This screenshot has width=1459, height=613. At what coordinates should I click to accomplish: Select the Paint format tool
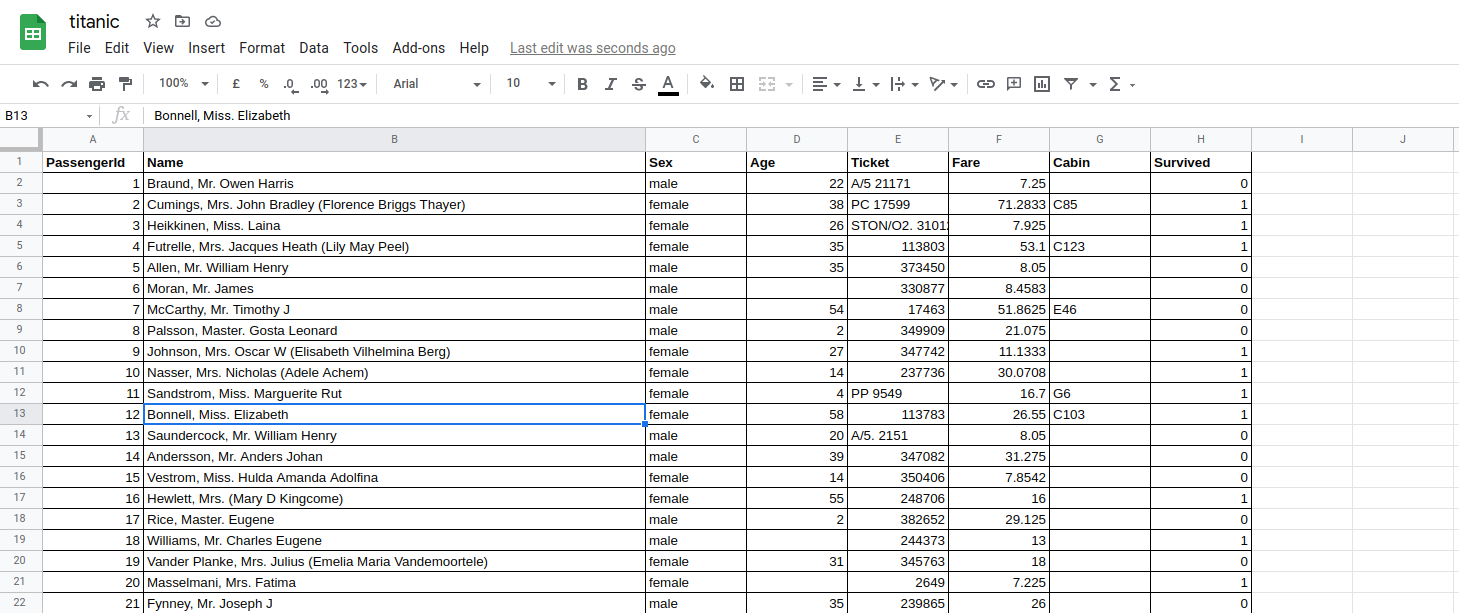(x=125, y=84)
